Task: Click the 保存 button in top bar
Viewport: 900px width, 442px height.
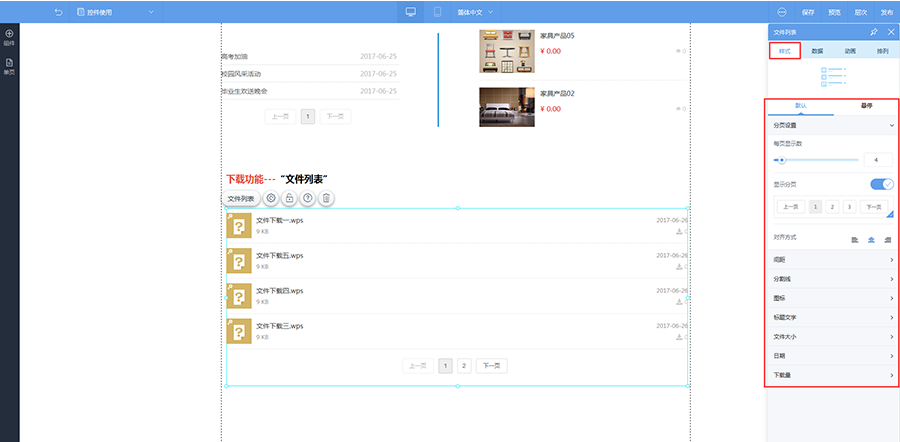Action: 808,11
